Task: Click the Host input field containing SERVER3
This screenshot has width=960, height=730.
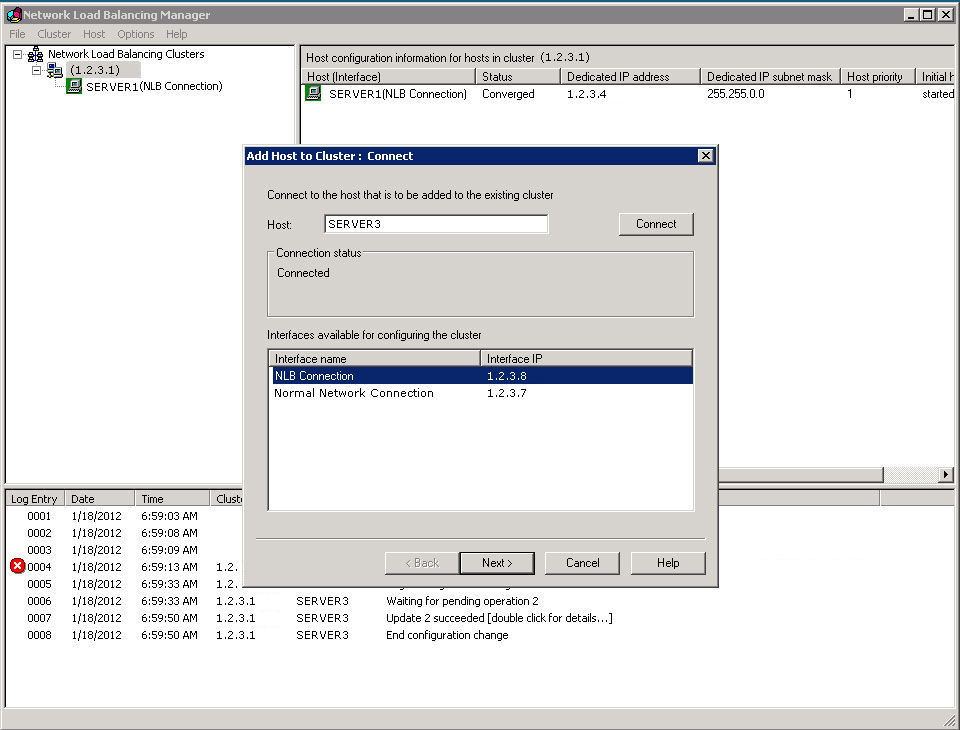Action: point(436,224)
